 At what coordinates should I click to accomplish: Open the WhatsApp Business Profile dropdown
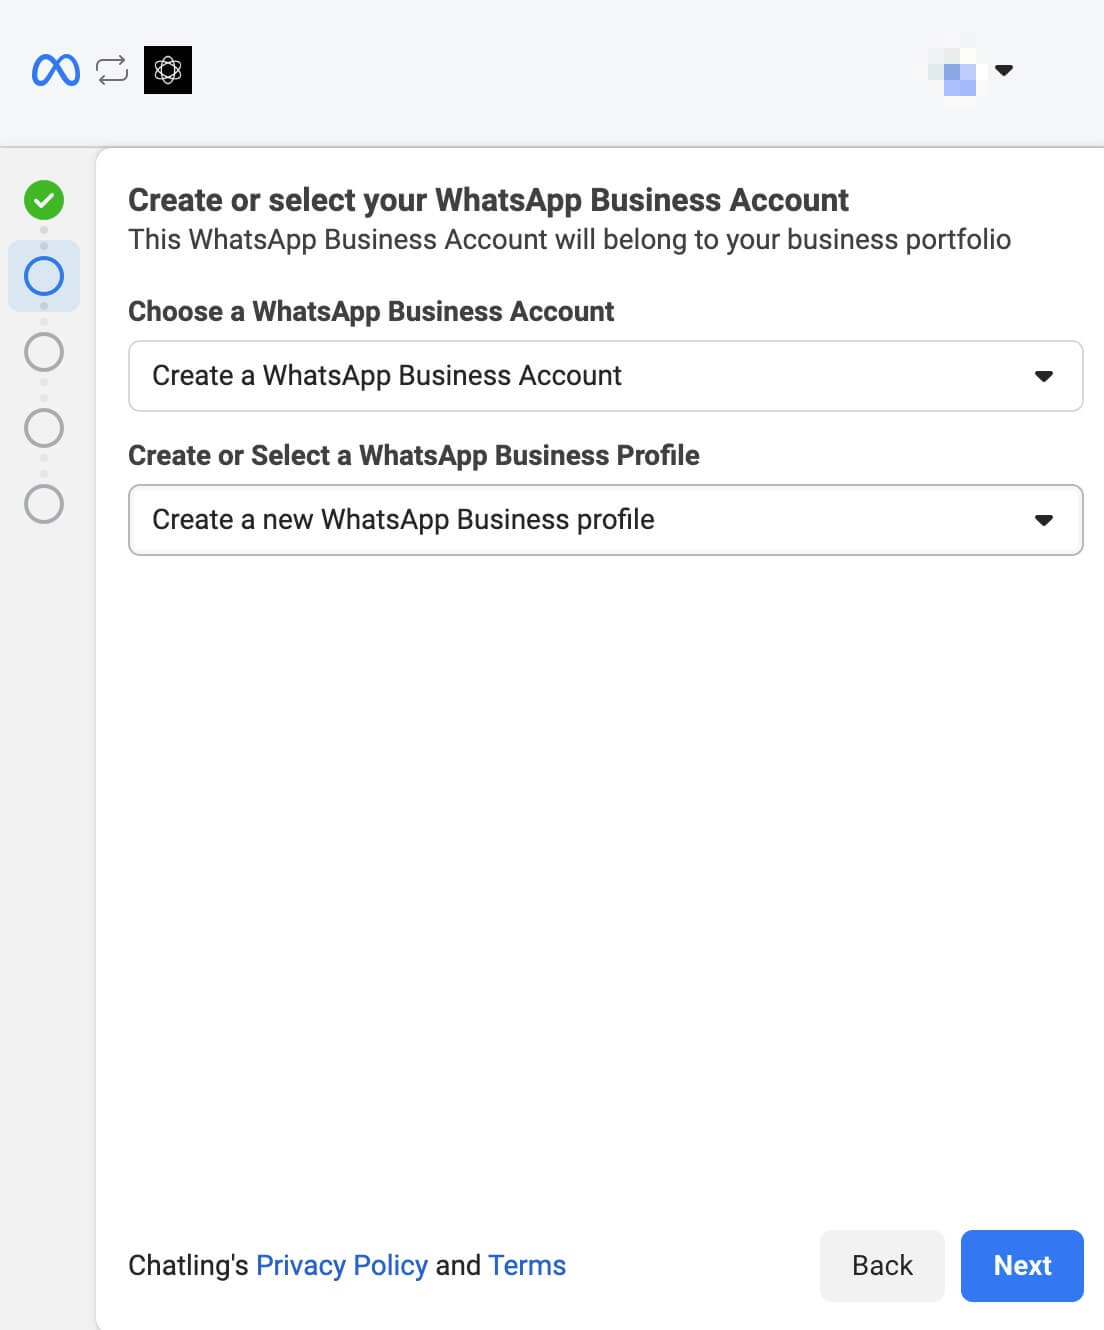pos(606,520)
